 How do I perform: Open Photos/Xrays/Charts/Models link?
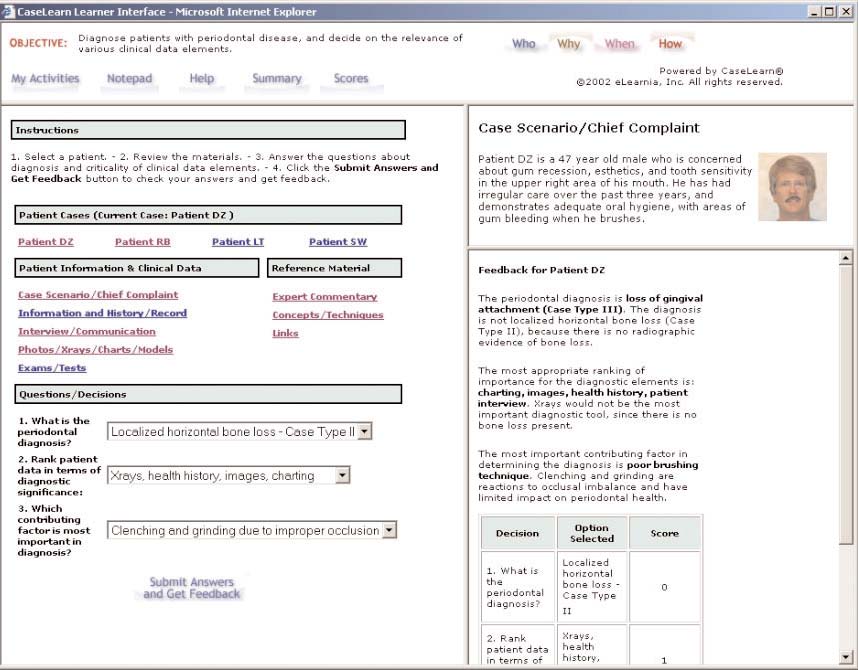pos(95,350)
